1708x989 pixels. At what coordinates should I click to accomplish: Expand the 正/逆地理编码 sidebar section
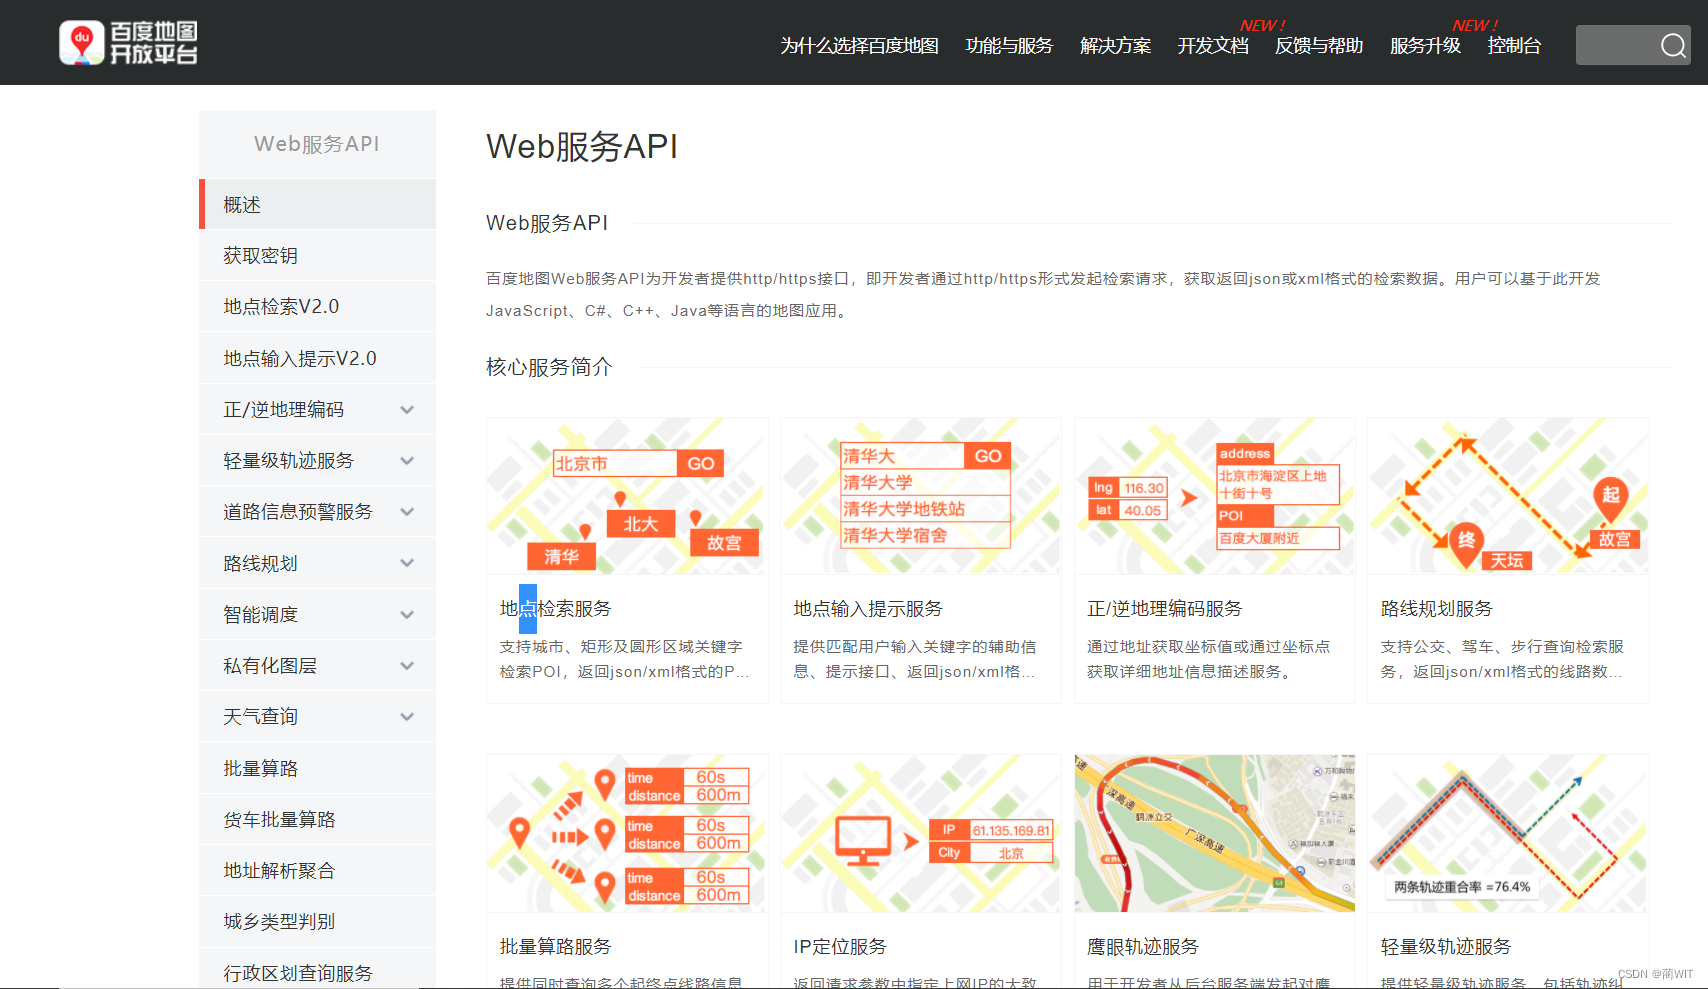(x=407, y=409)
